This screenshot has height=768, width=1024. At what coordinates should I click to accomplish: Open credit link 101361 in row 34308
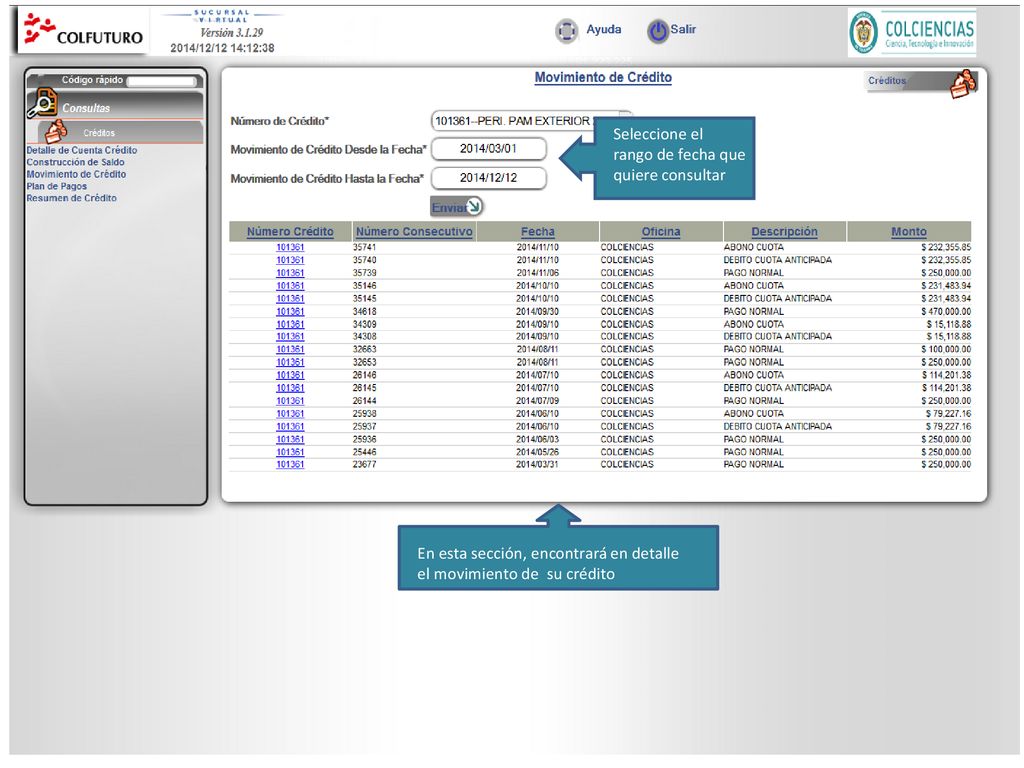[290, 336]
